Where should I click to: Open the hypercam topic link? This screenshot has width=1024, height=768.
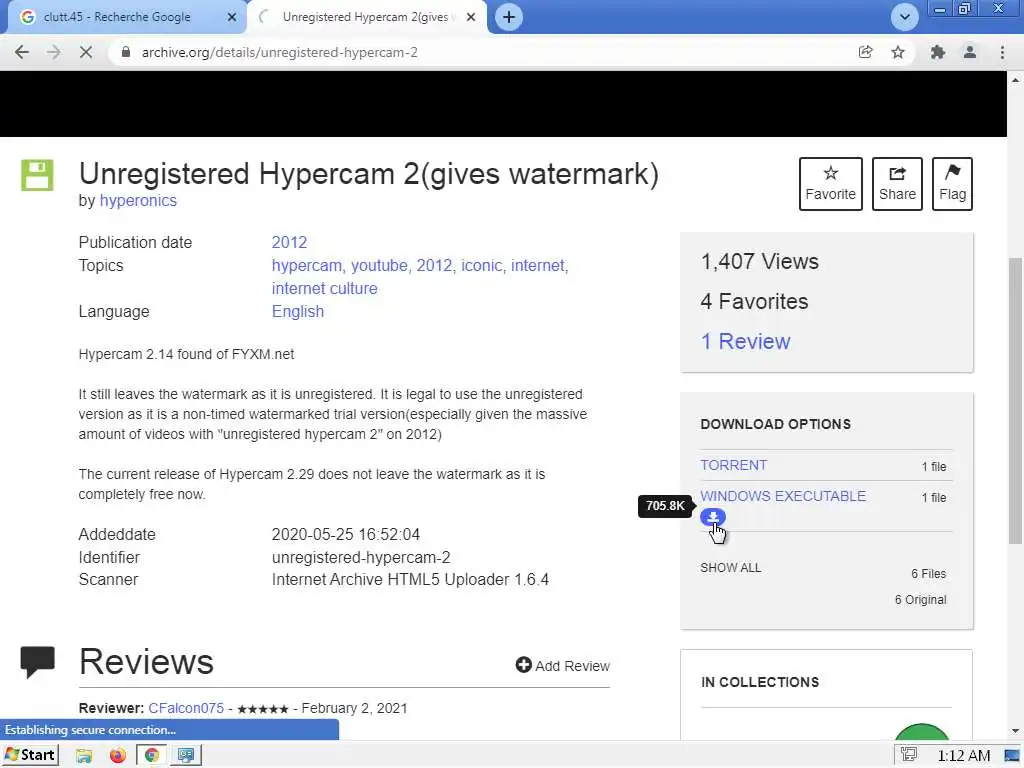click(307, 266)
